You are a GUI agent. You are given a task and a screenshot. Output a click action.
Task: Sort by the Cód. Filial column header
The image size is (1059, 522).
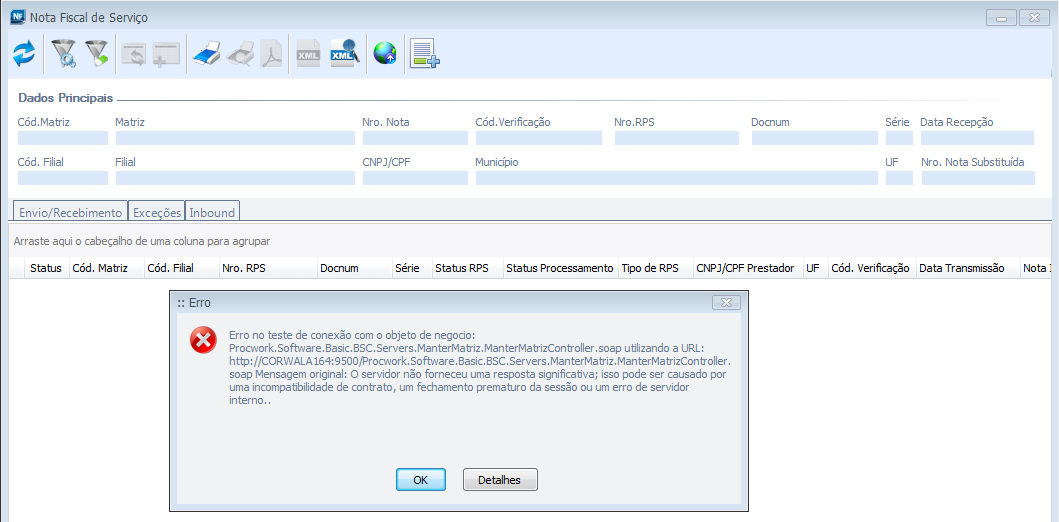[181, 268]
